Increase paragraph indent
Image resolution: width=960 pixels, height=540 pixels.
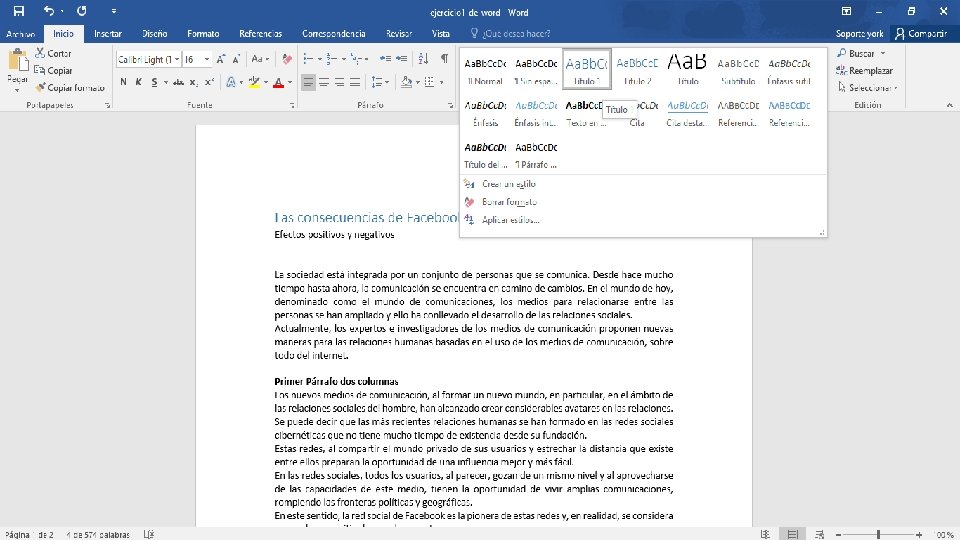(401, 59)
